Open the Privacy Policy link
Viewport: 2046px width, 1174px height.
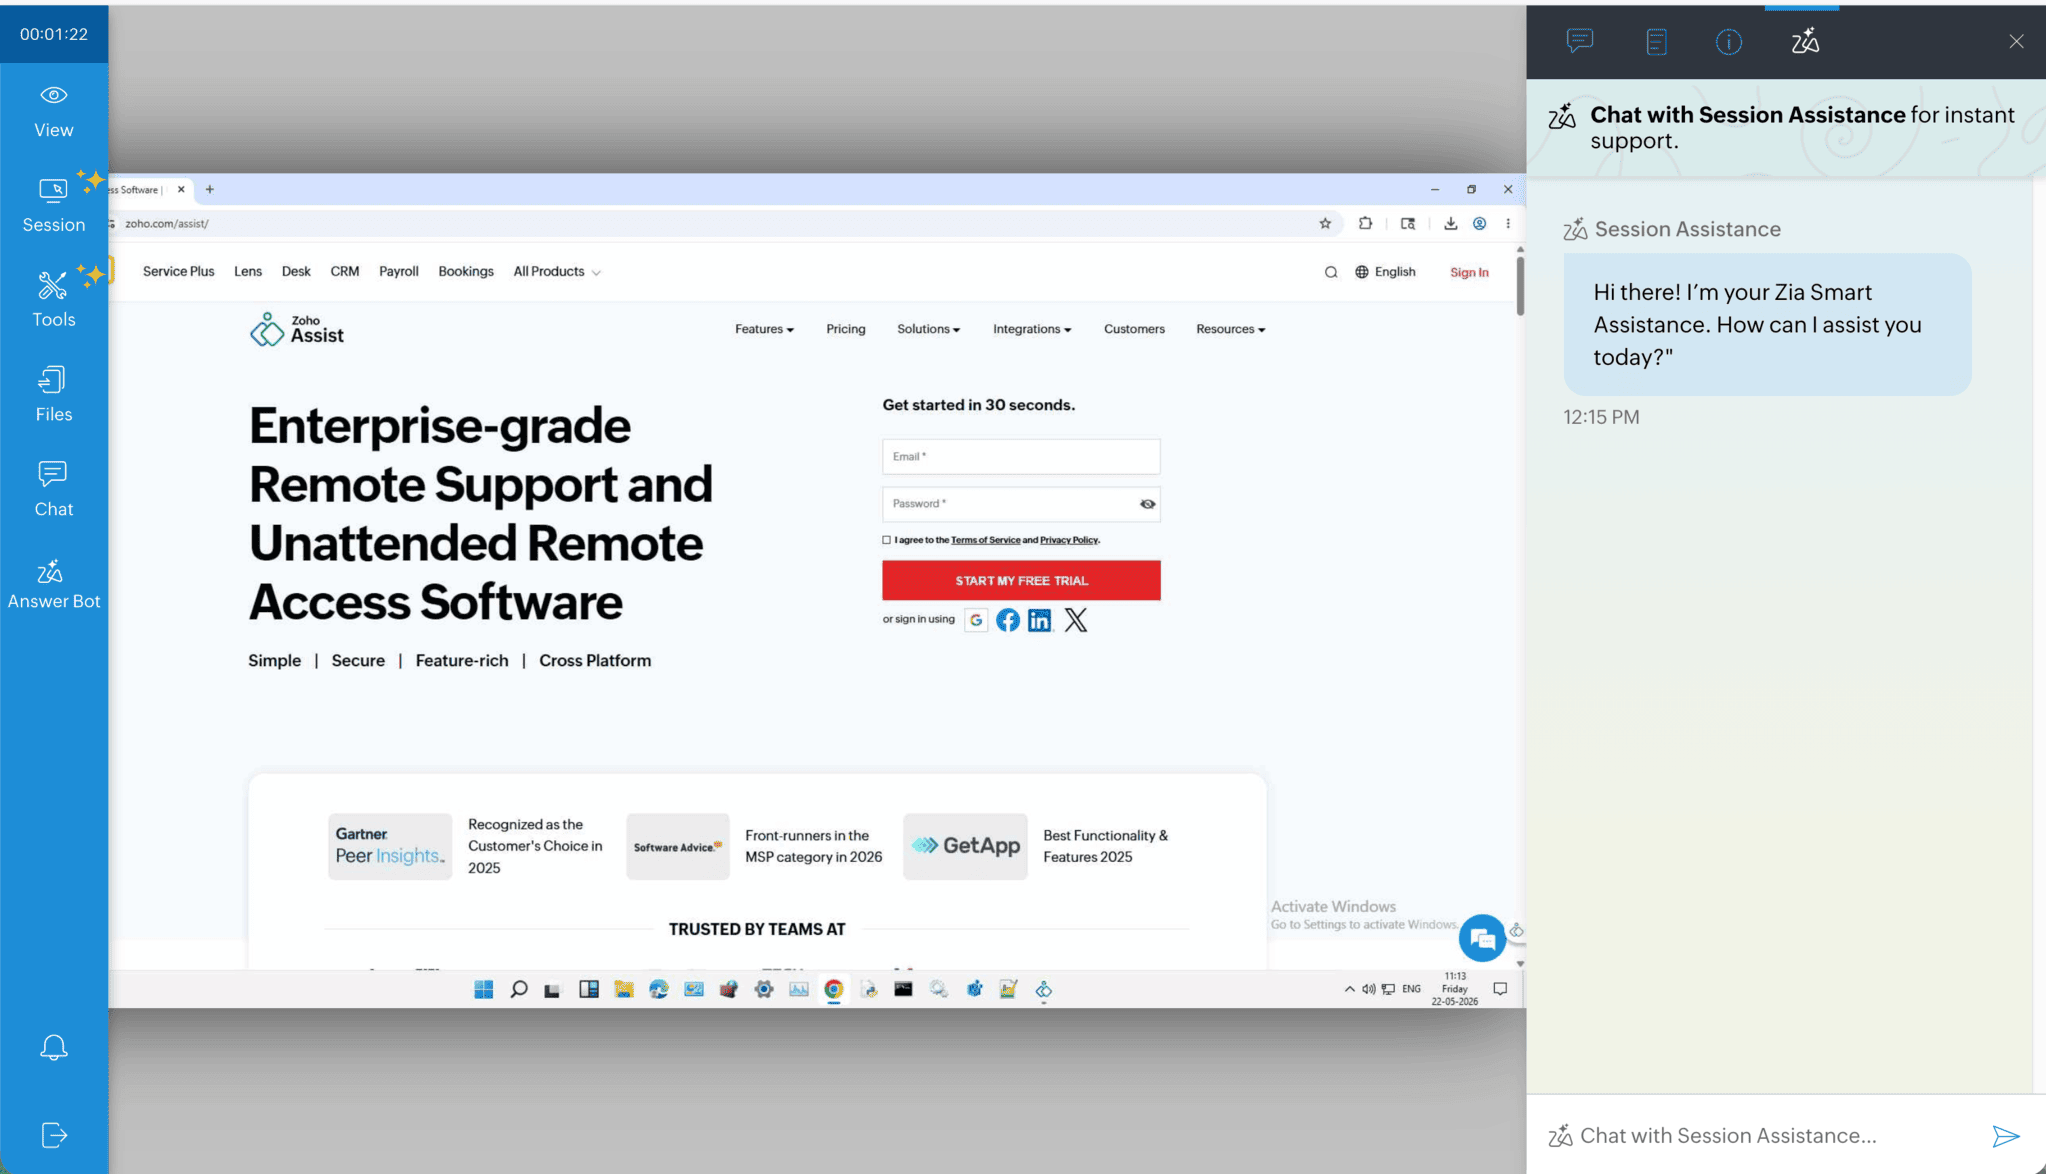tap(1069, 540)
